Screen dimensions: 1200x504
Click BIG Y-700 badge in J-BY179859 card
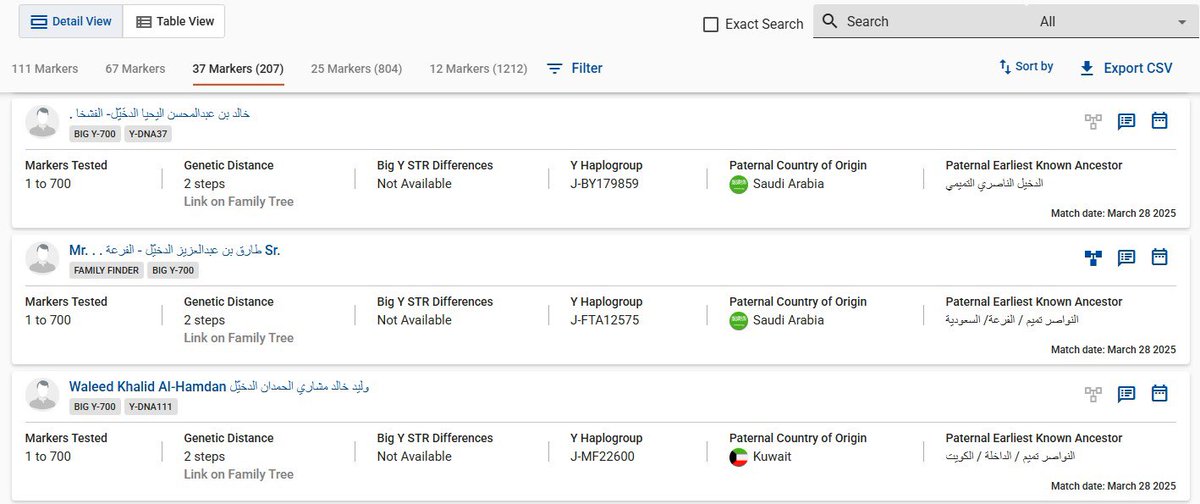95,134
